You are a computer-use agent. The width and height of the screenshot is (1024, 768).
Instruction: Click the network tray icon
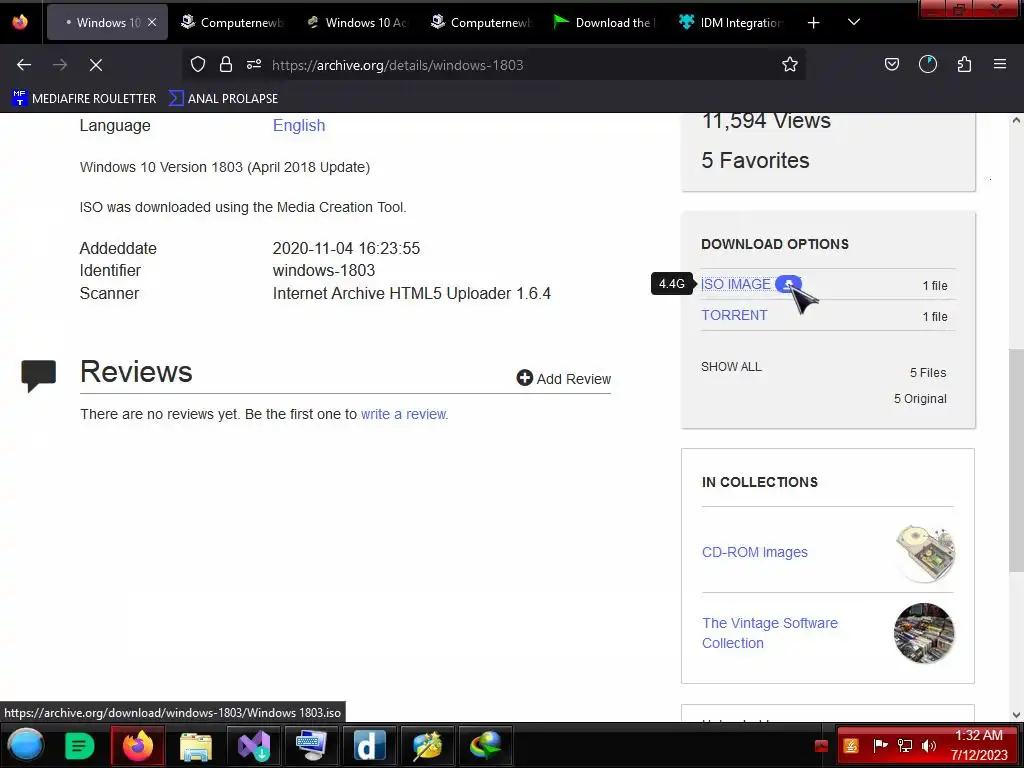[x=905, y=746]
